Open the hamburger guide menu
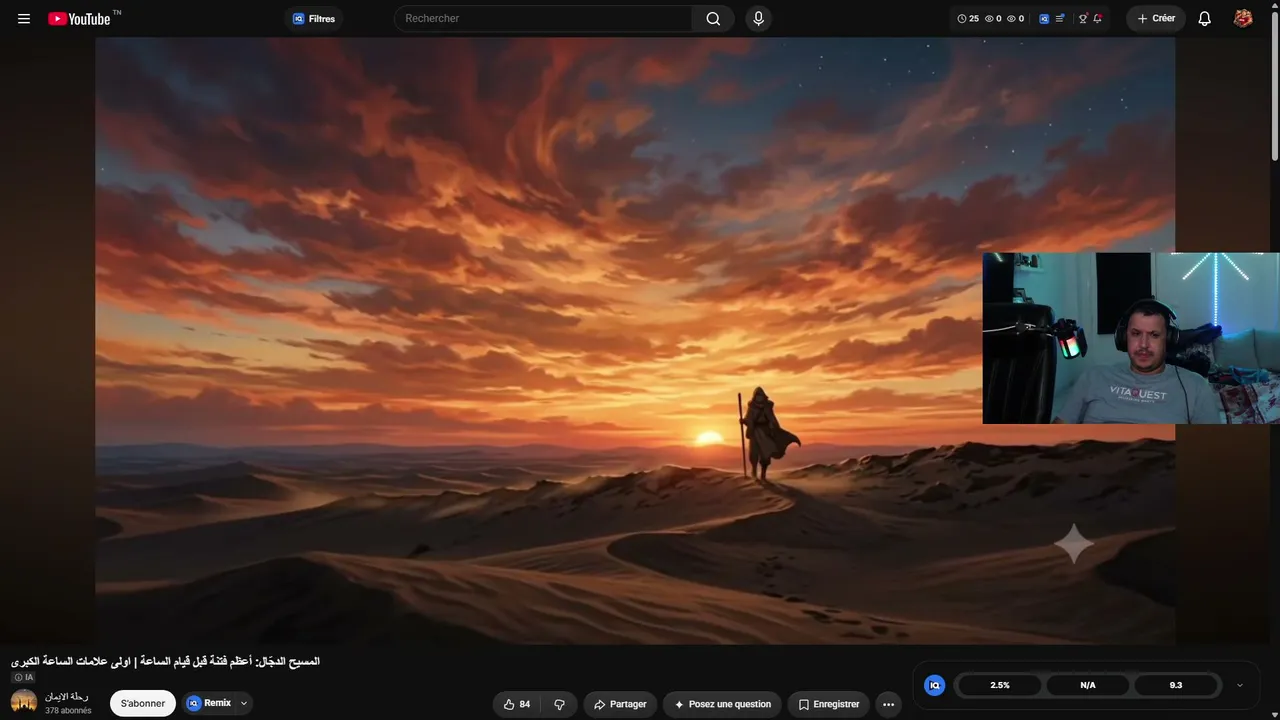This screenshot has height=720, width=1280. click(24, 19)
